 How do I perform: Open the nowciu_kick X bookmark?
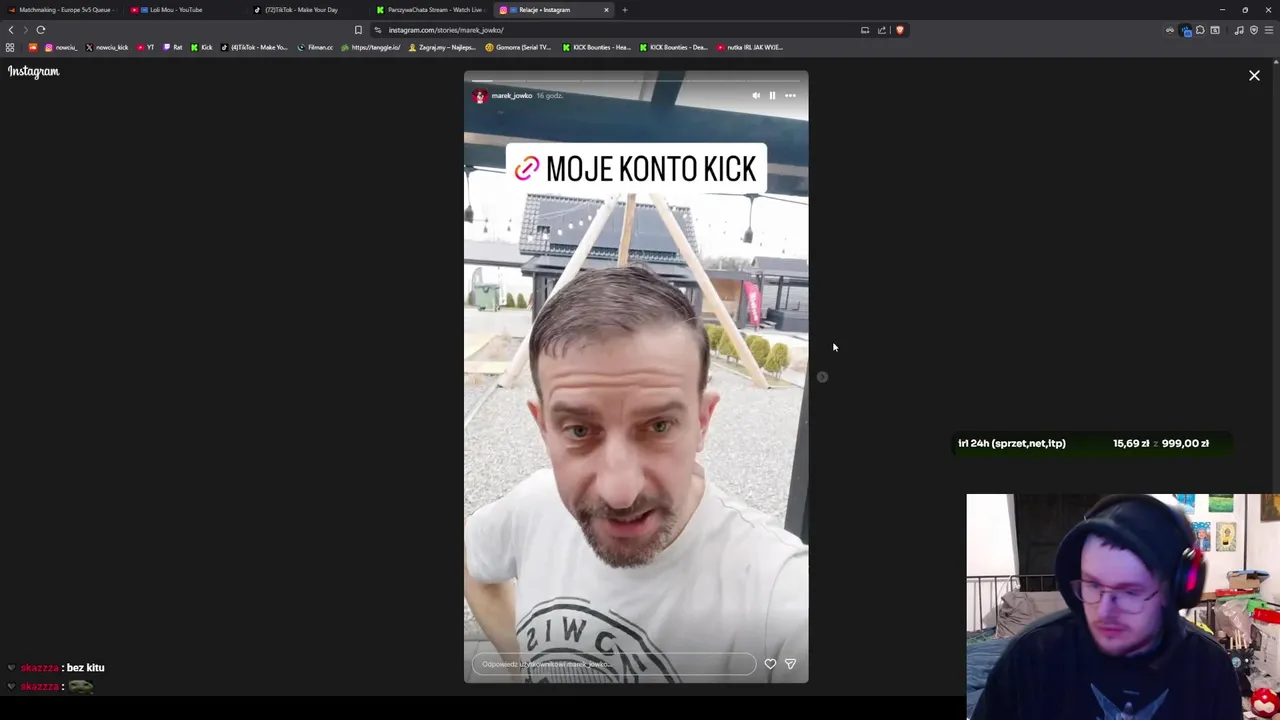pyautogui.click(x=107, y=47)
